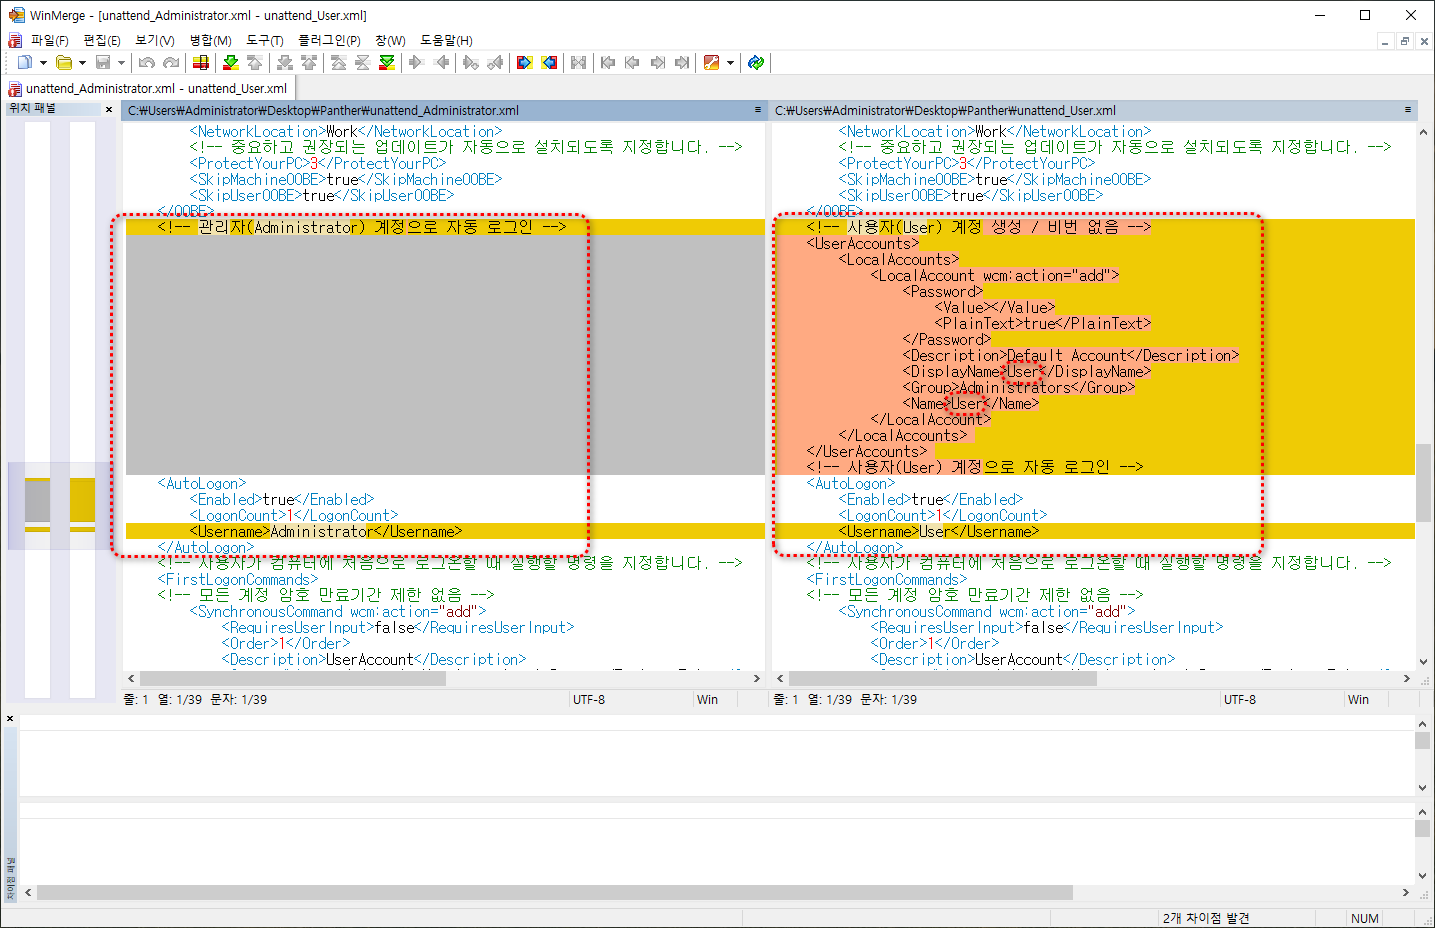Open the 파일(F) menu

click(49, 40)
